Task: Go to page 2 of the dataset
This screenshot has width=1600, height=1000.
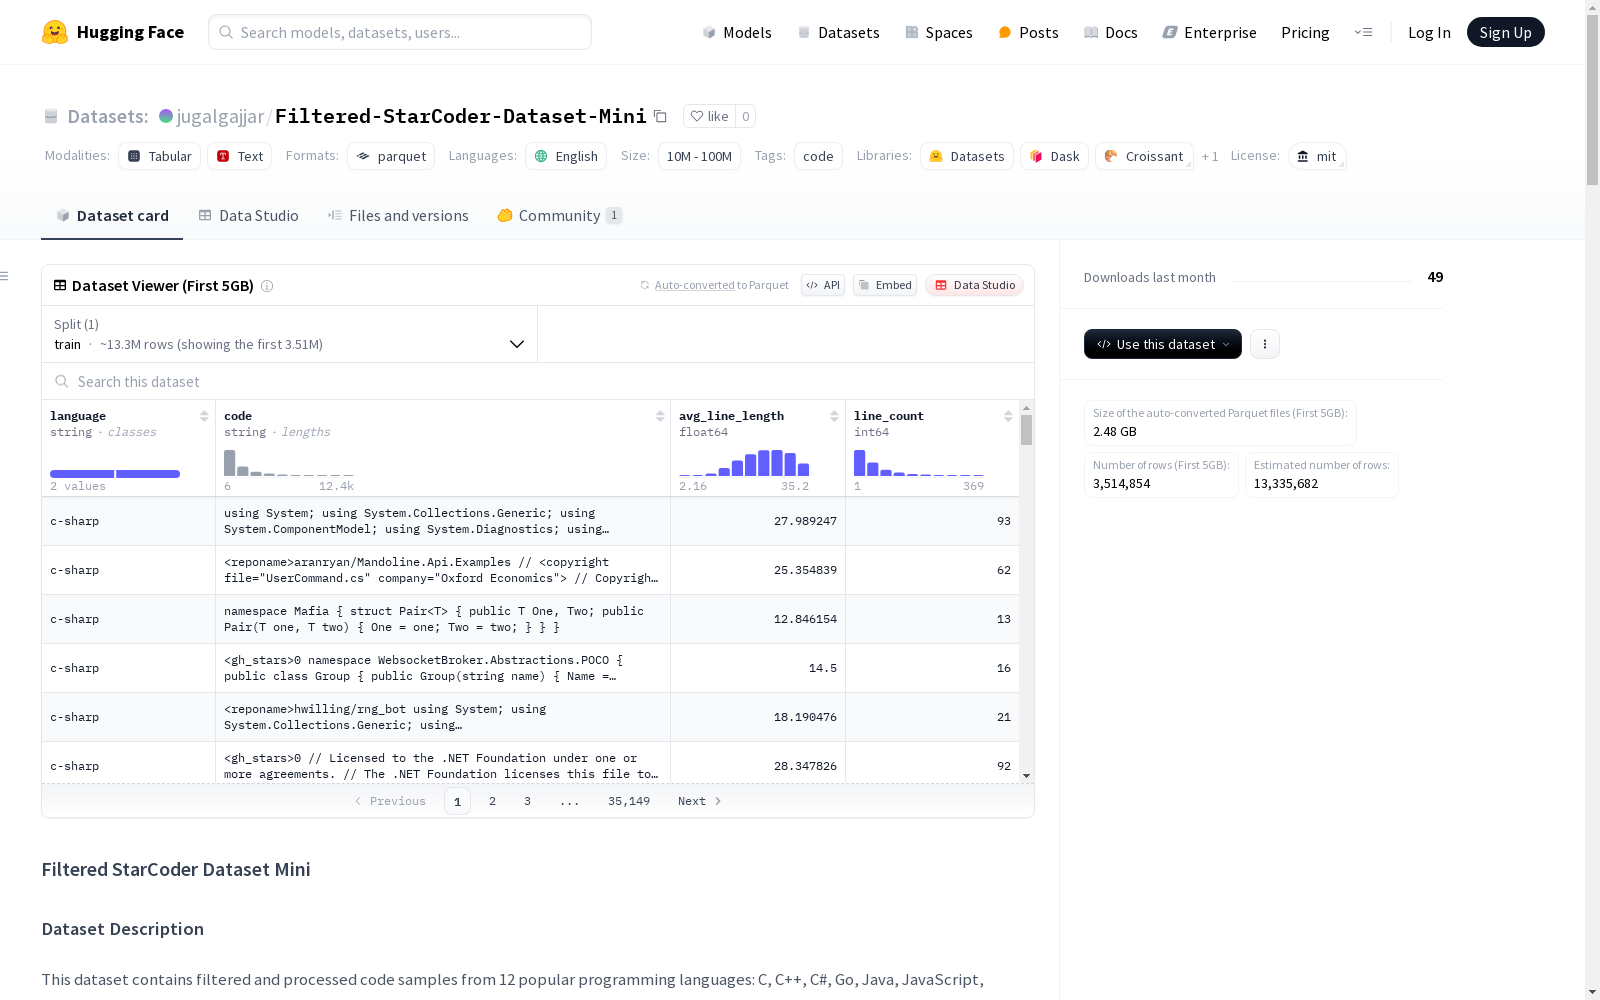Action: click(x=492, y=801)
